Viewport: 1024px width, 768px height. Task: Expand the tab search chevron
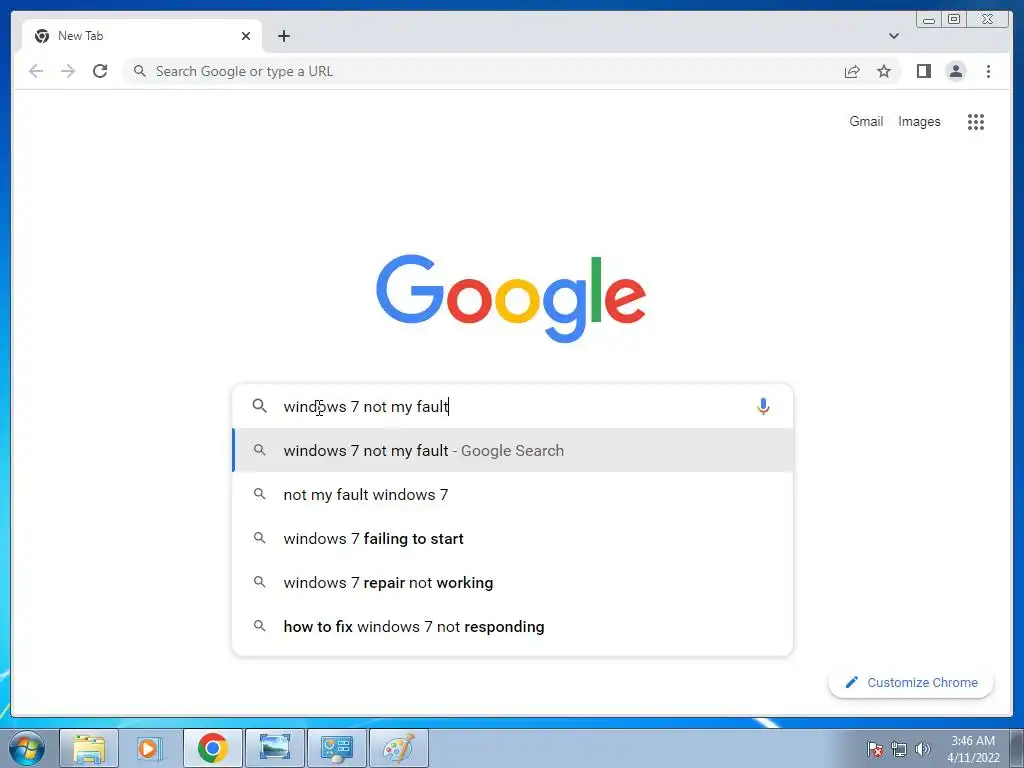(893, 36)
